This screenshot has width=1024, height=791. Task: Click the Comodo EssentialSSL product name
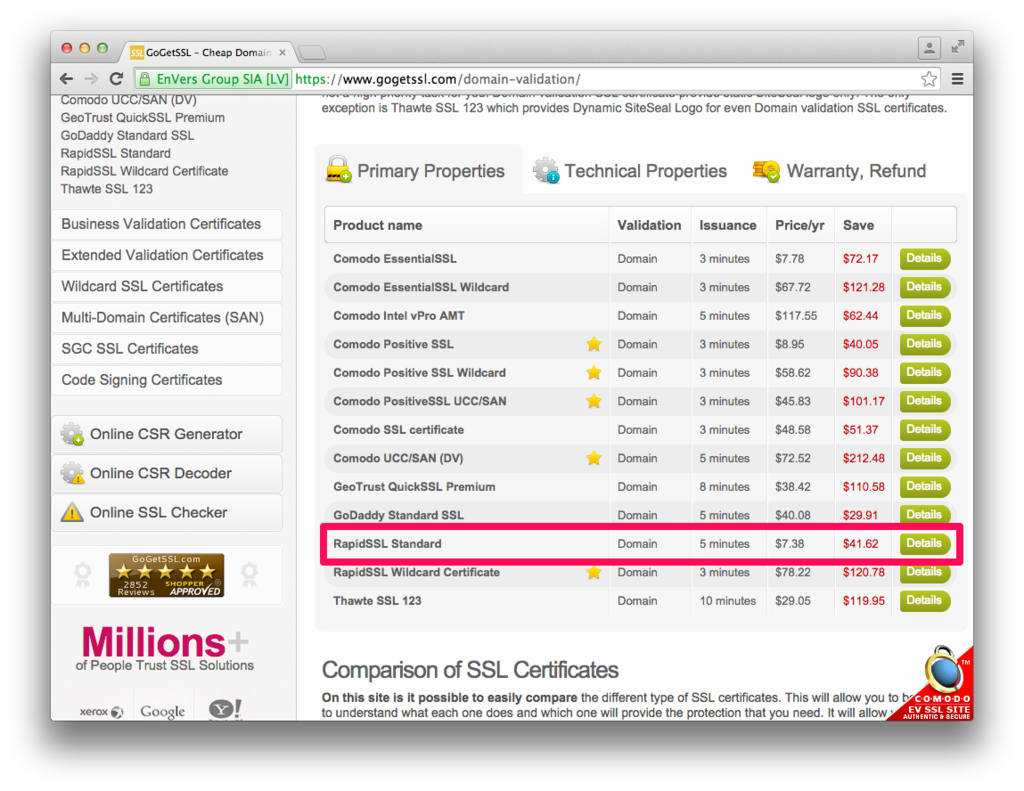(394, 259)
